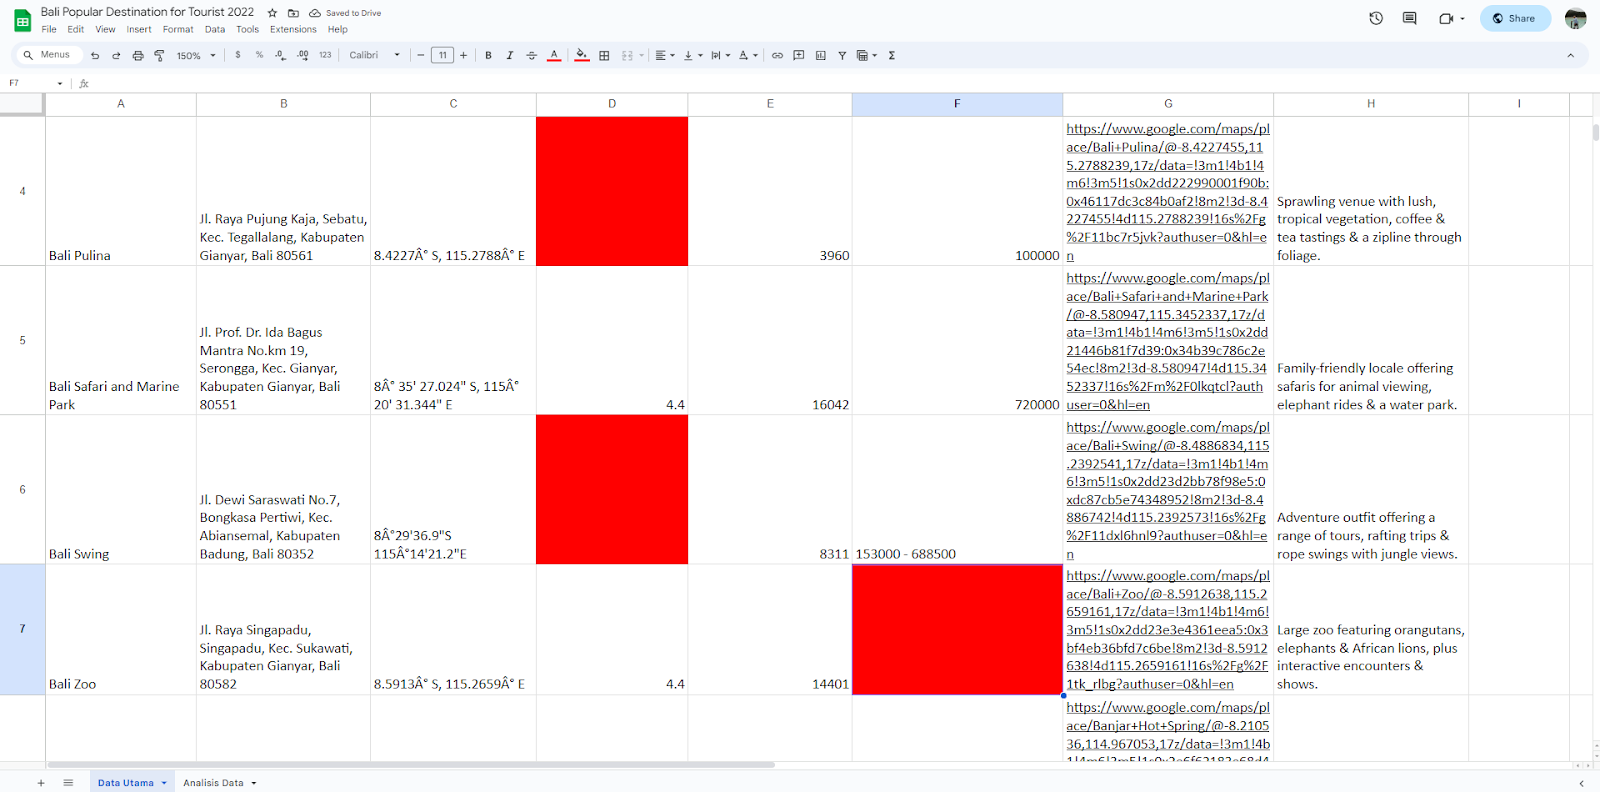This screenshot has height=792, width=1600.
Task: Insert a comment using toolbar icon
Action: tap(799, 55)
